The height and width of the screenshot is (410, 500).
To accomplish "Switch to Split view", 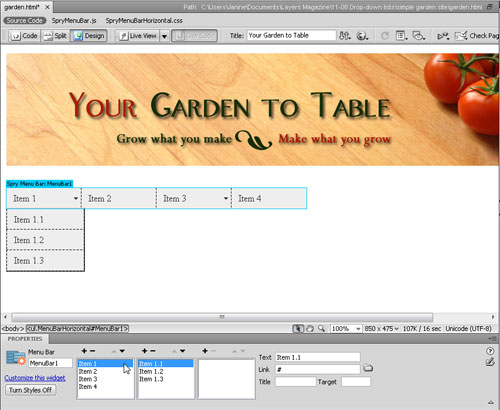I will point(55,36).
